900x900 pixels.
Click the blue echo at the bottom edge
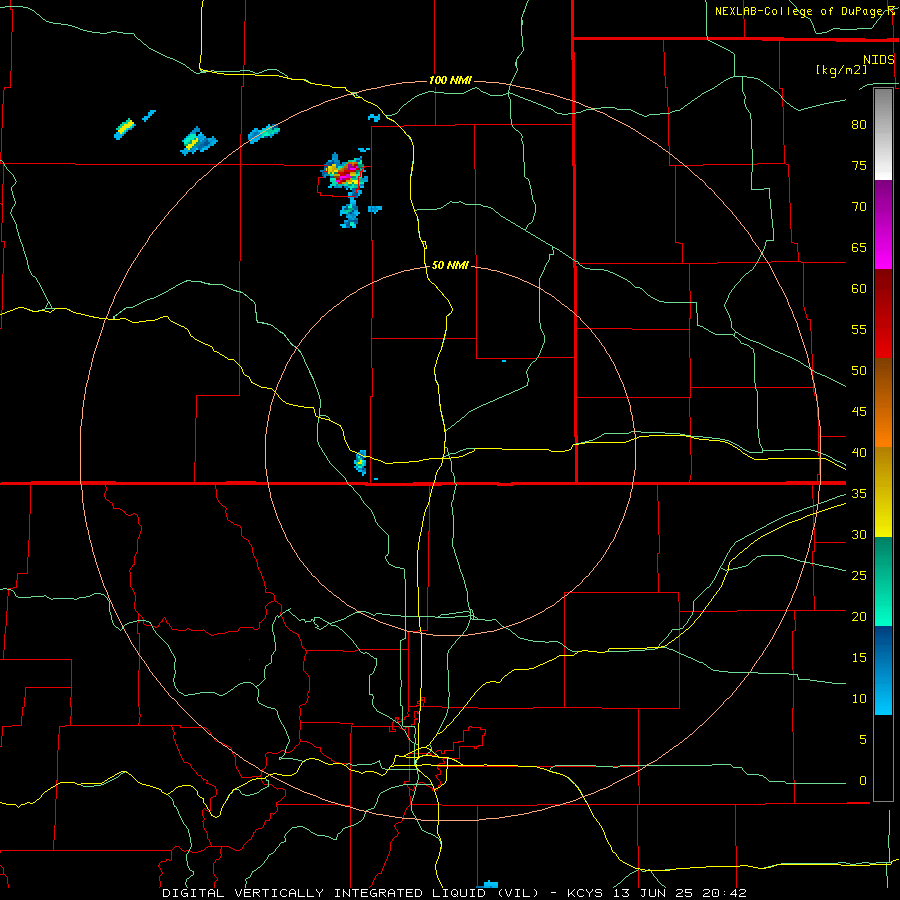click(489, 885)
